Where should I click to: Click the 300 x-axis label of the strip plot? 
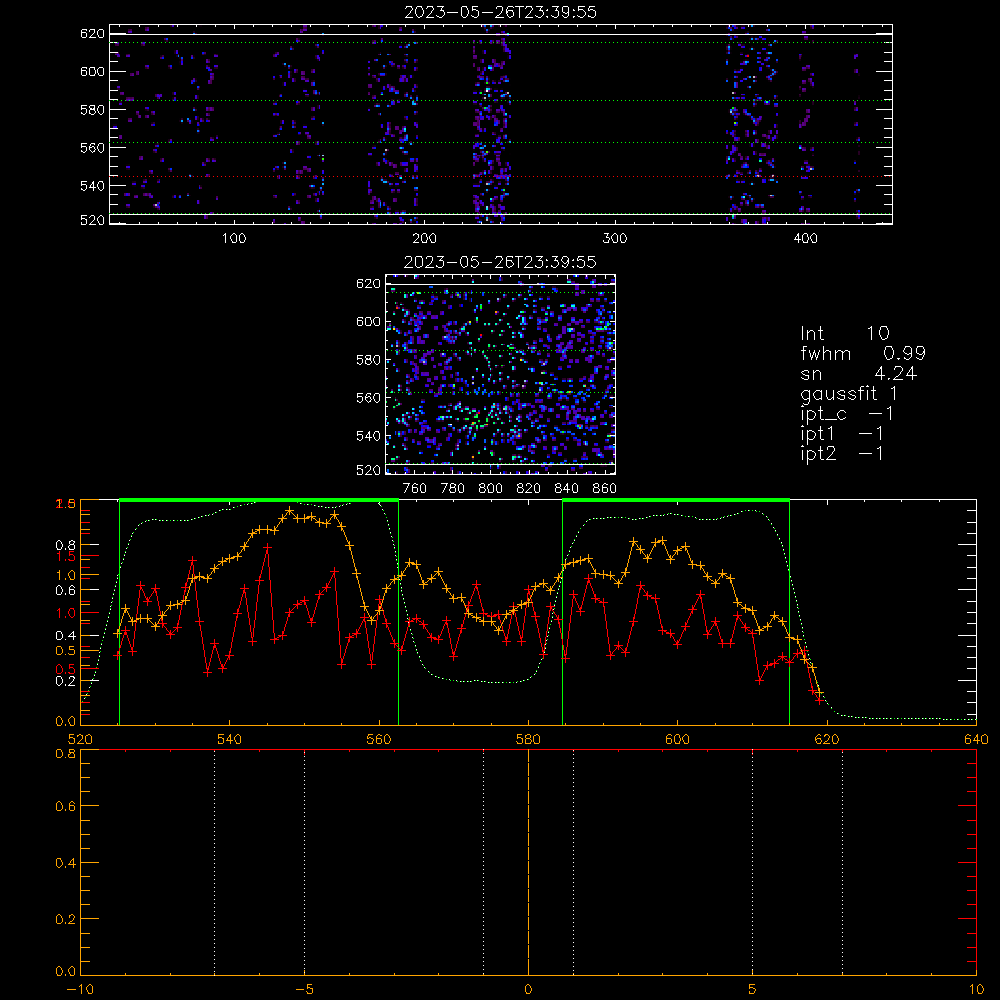(615, 239)
